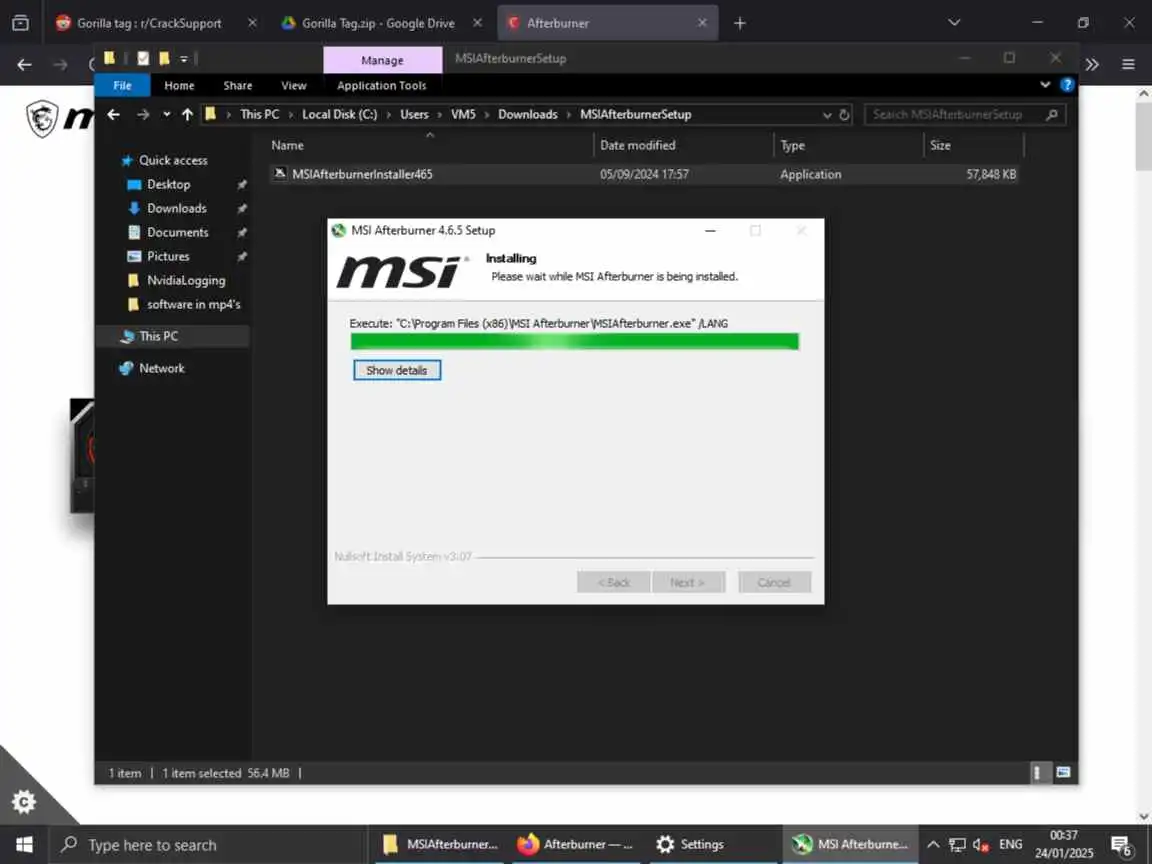
Task: Open the Home ribbon tab
Action: pos(179,85)
